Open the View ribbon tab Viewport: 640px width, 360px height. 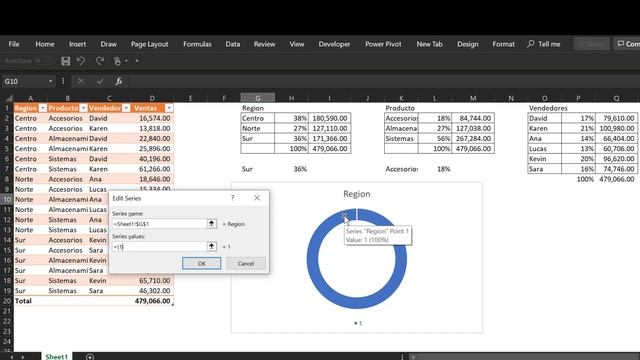(x=297, y=44)
